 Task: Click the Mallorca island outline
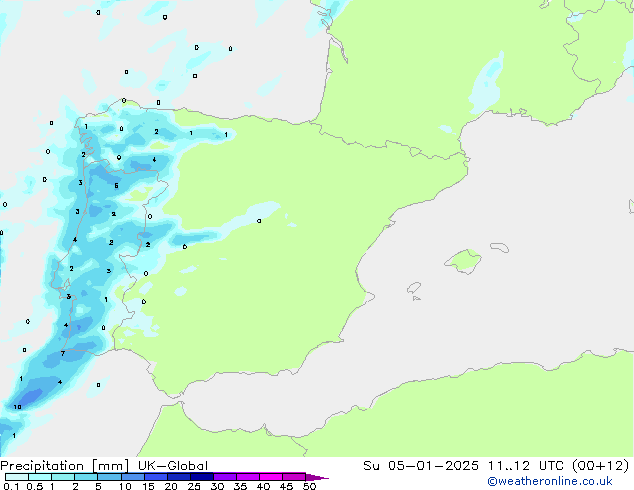click(x=463, y=261)
